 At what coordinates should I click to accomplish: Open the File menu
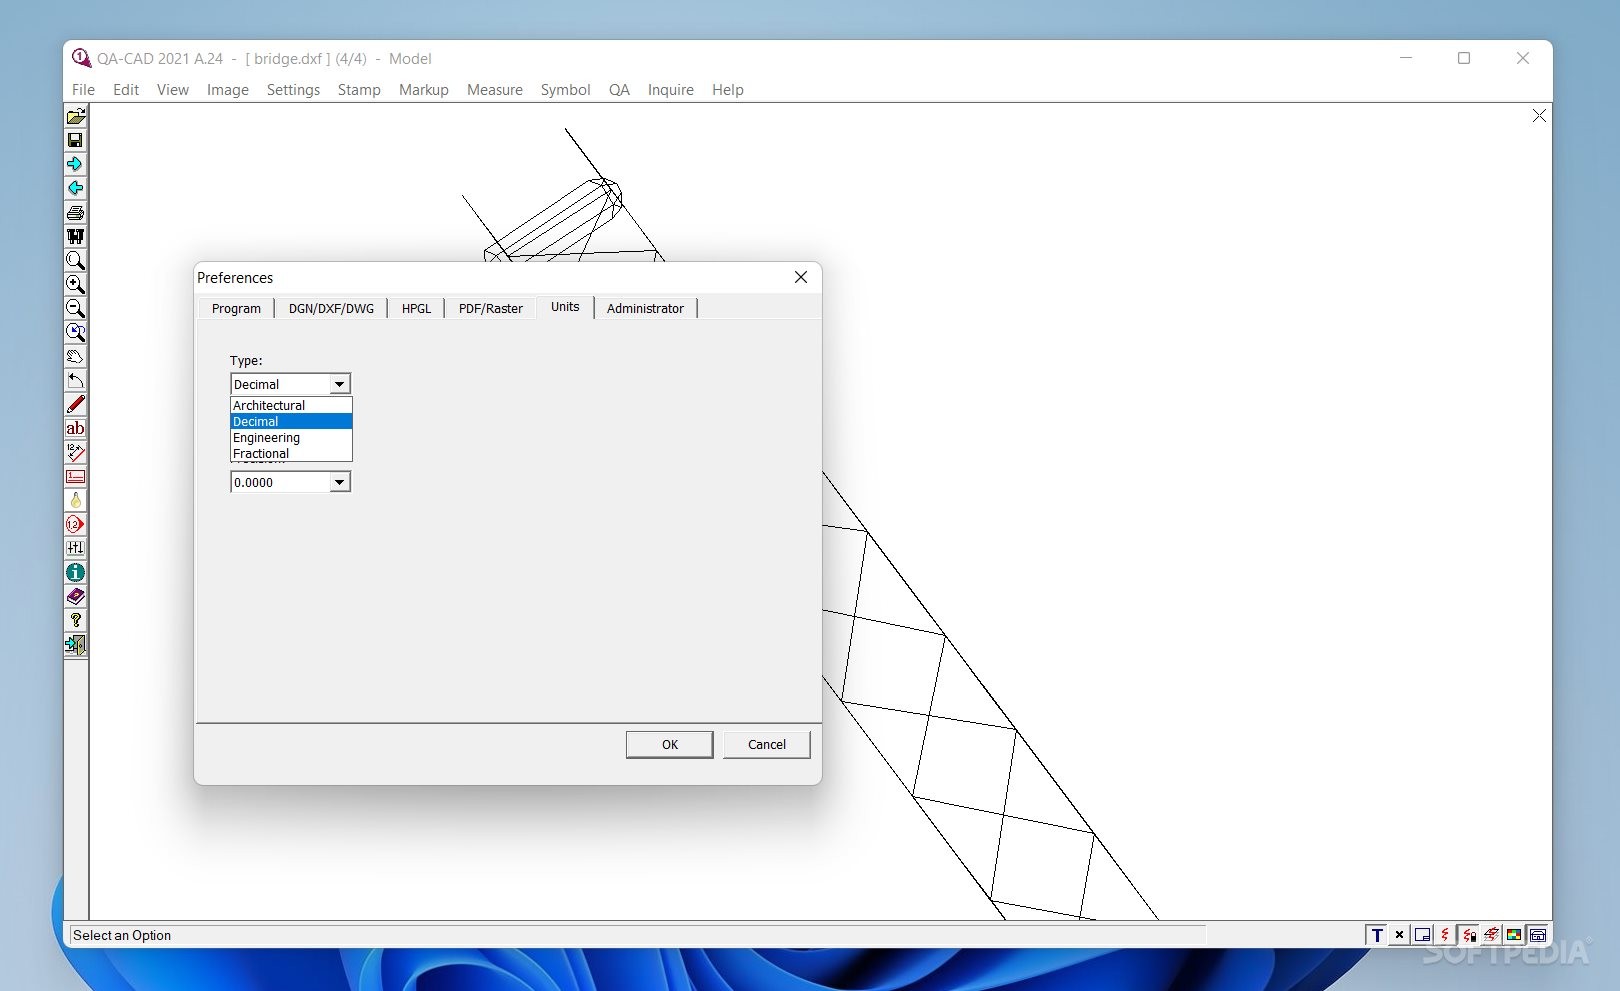tap(83, 89)
